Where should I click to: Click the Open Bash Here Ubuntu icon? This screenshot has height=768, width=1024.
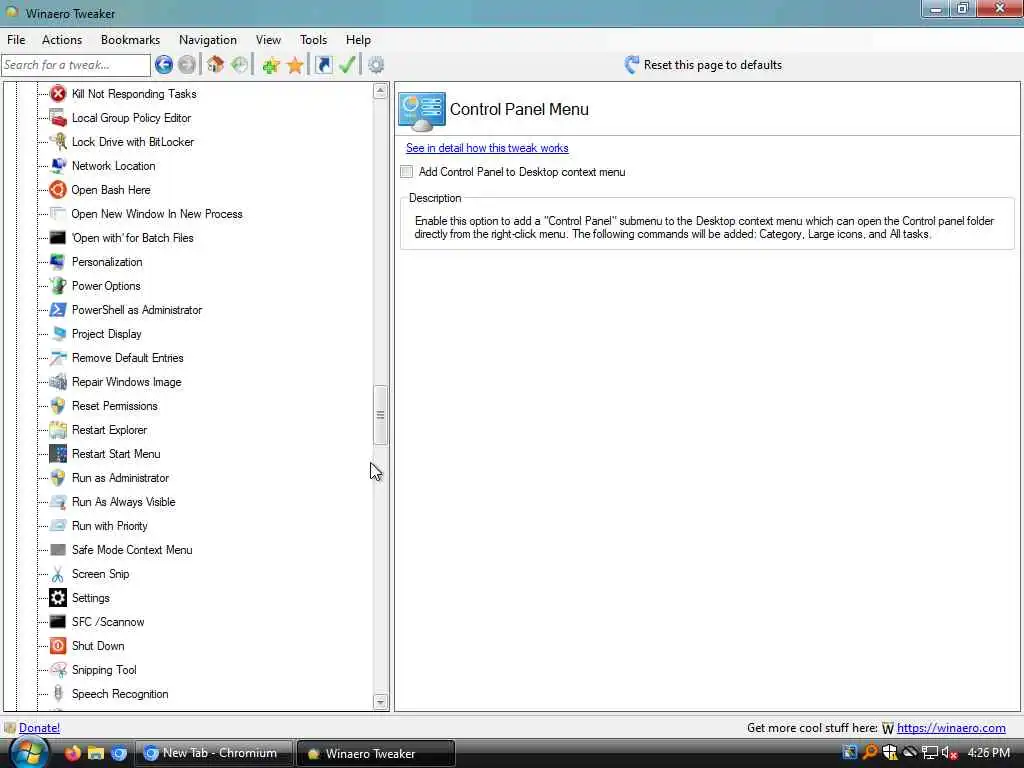[58, 190]
